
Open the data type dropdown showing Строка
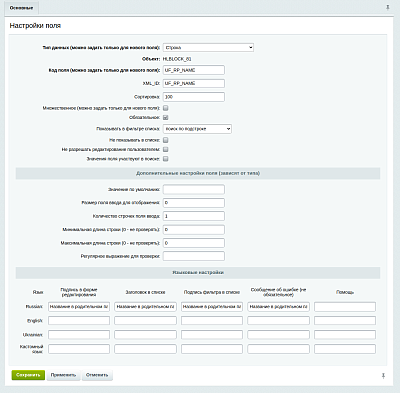tap(208, 47)
